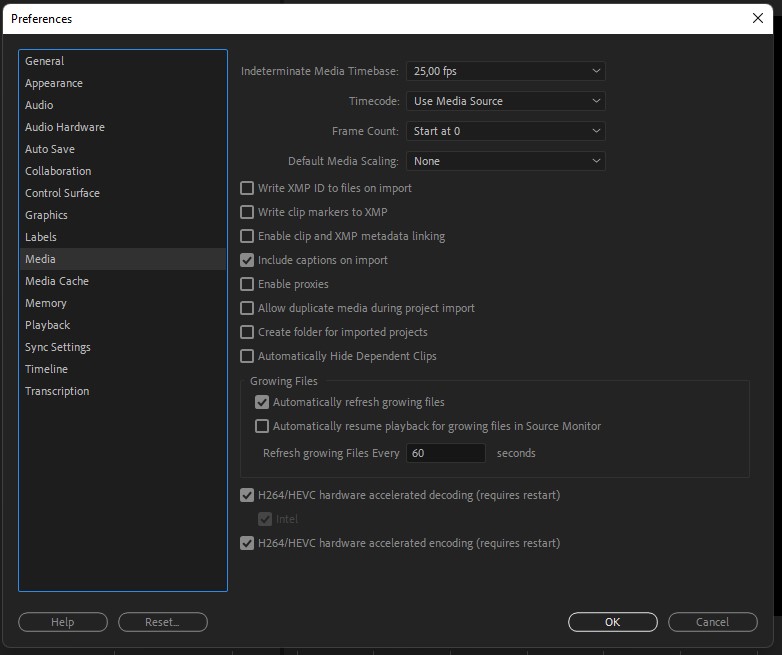Select the Appearance category
The width and height of the screenshot is (782, 655).
(x=122, y=83)
